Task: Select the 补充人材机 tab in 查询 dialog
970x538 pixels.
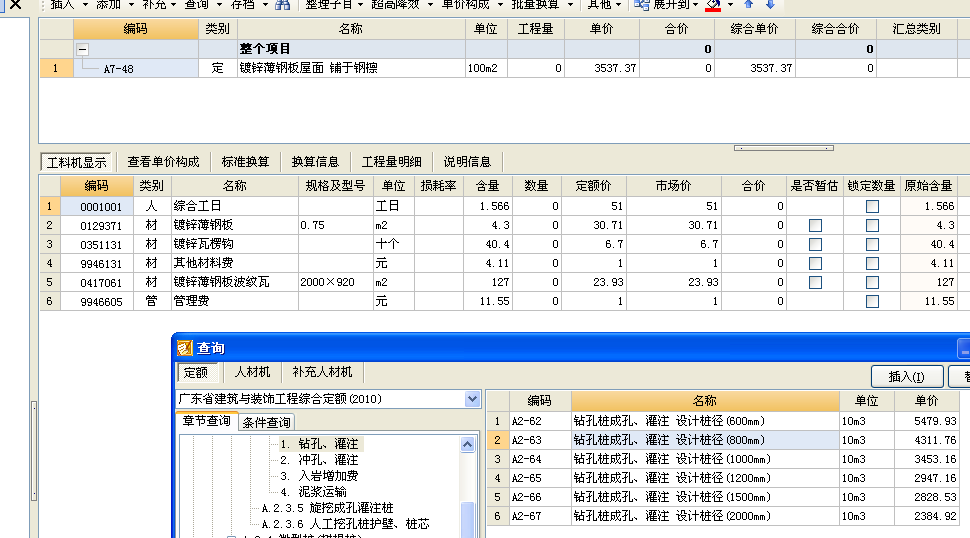Action: tap(322, 372)
